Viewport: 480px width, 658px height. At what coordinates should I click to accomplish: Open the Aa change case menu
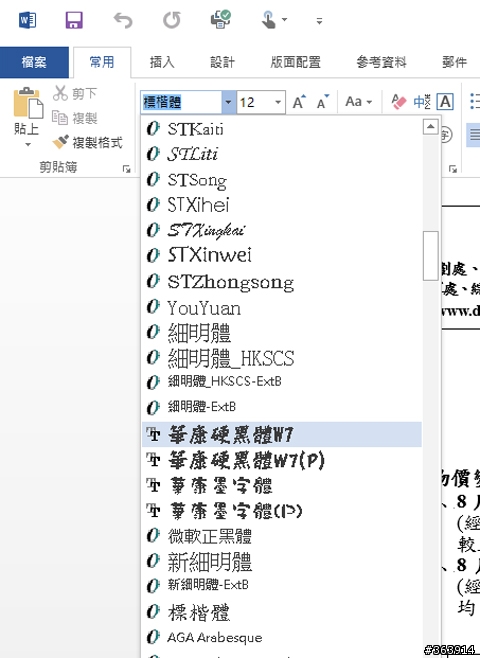(359, 102)
